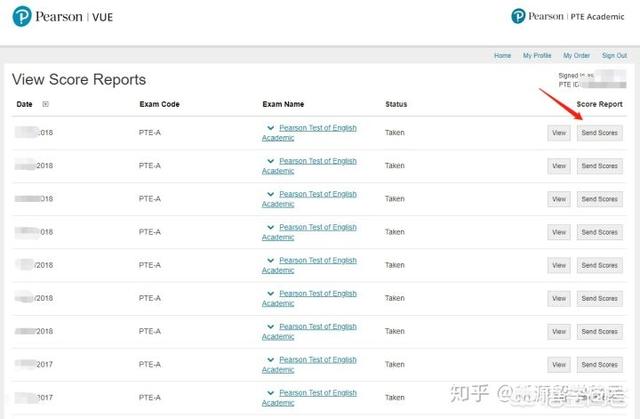640x419 pixels.
Task: Click Taken status in the fifth exam row
Action: (395, 265)
